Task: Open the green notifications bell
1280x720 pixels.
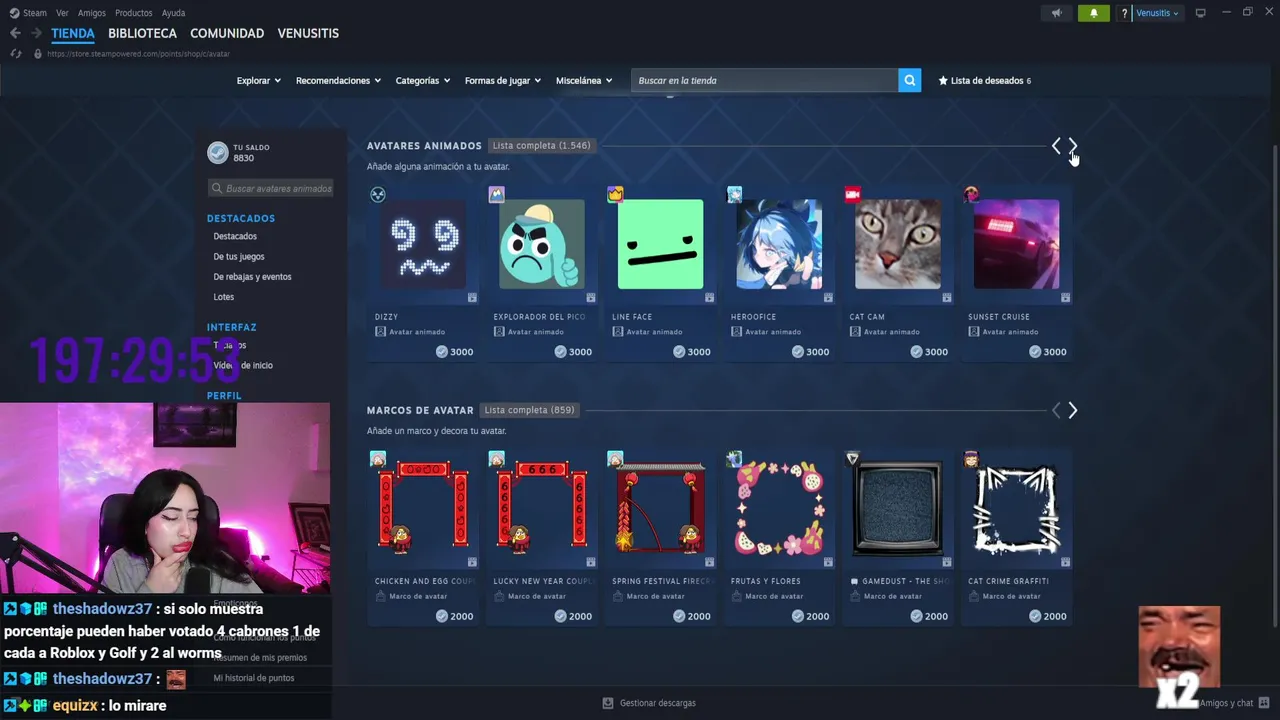Action: [x=1093, y=13]
